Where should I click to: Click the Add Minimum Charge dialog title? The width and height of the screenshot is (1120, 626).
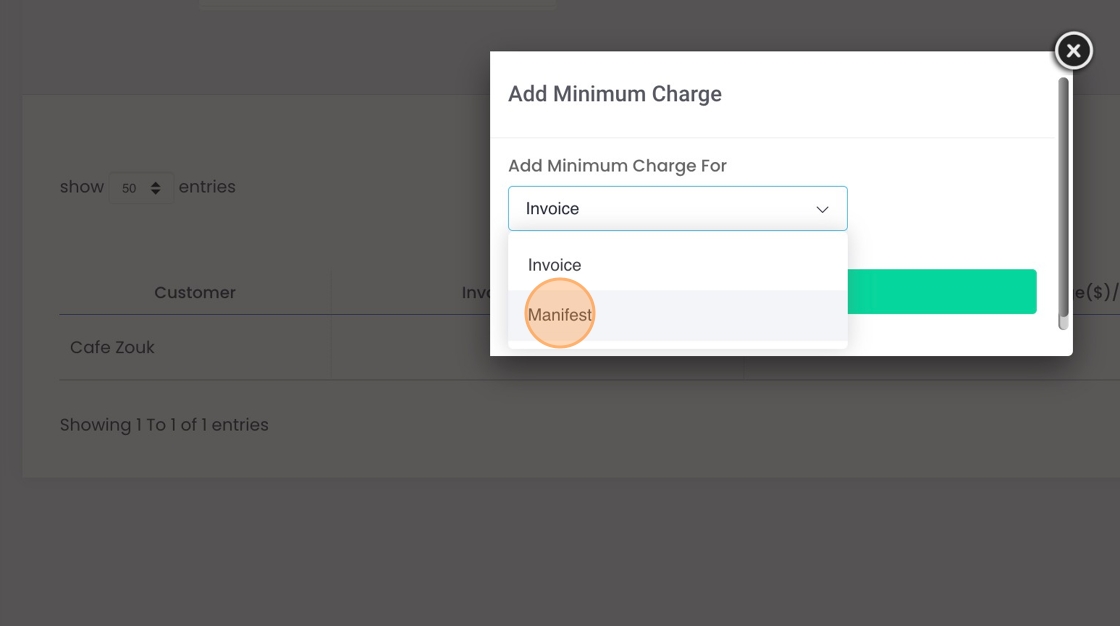(x=614, y=94)
